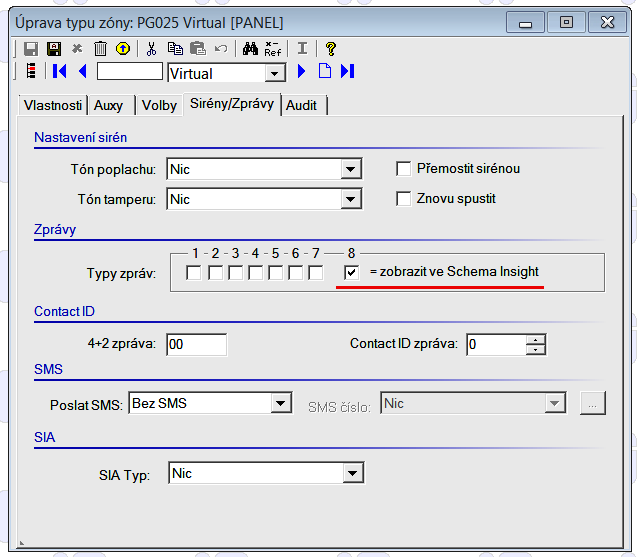
Task: Click the binoculars Find icon
Action: pos(250,48)
